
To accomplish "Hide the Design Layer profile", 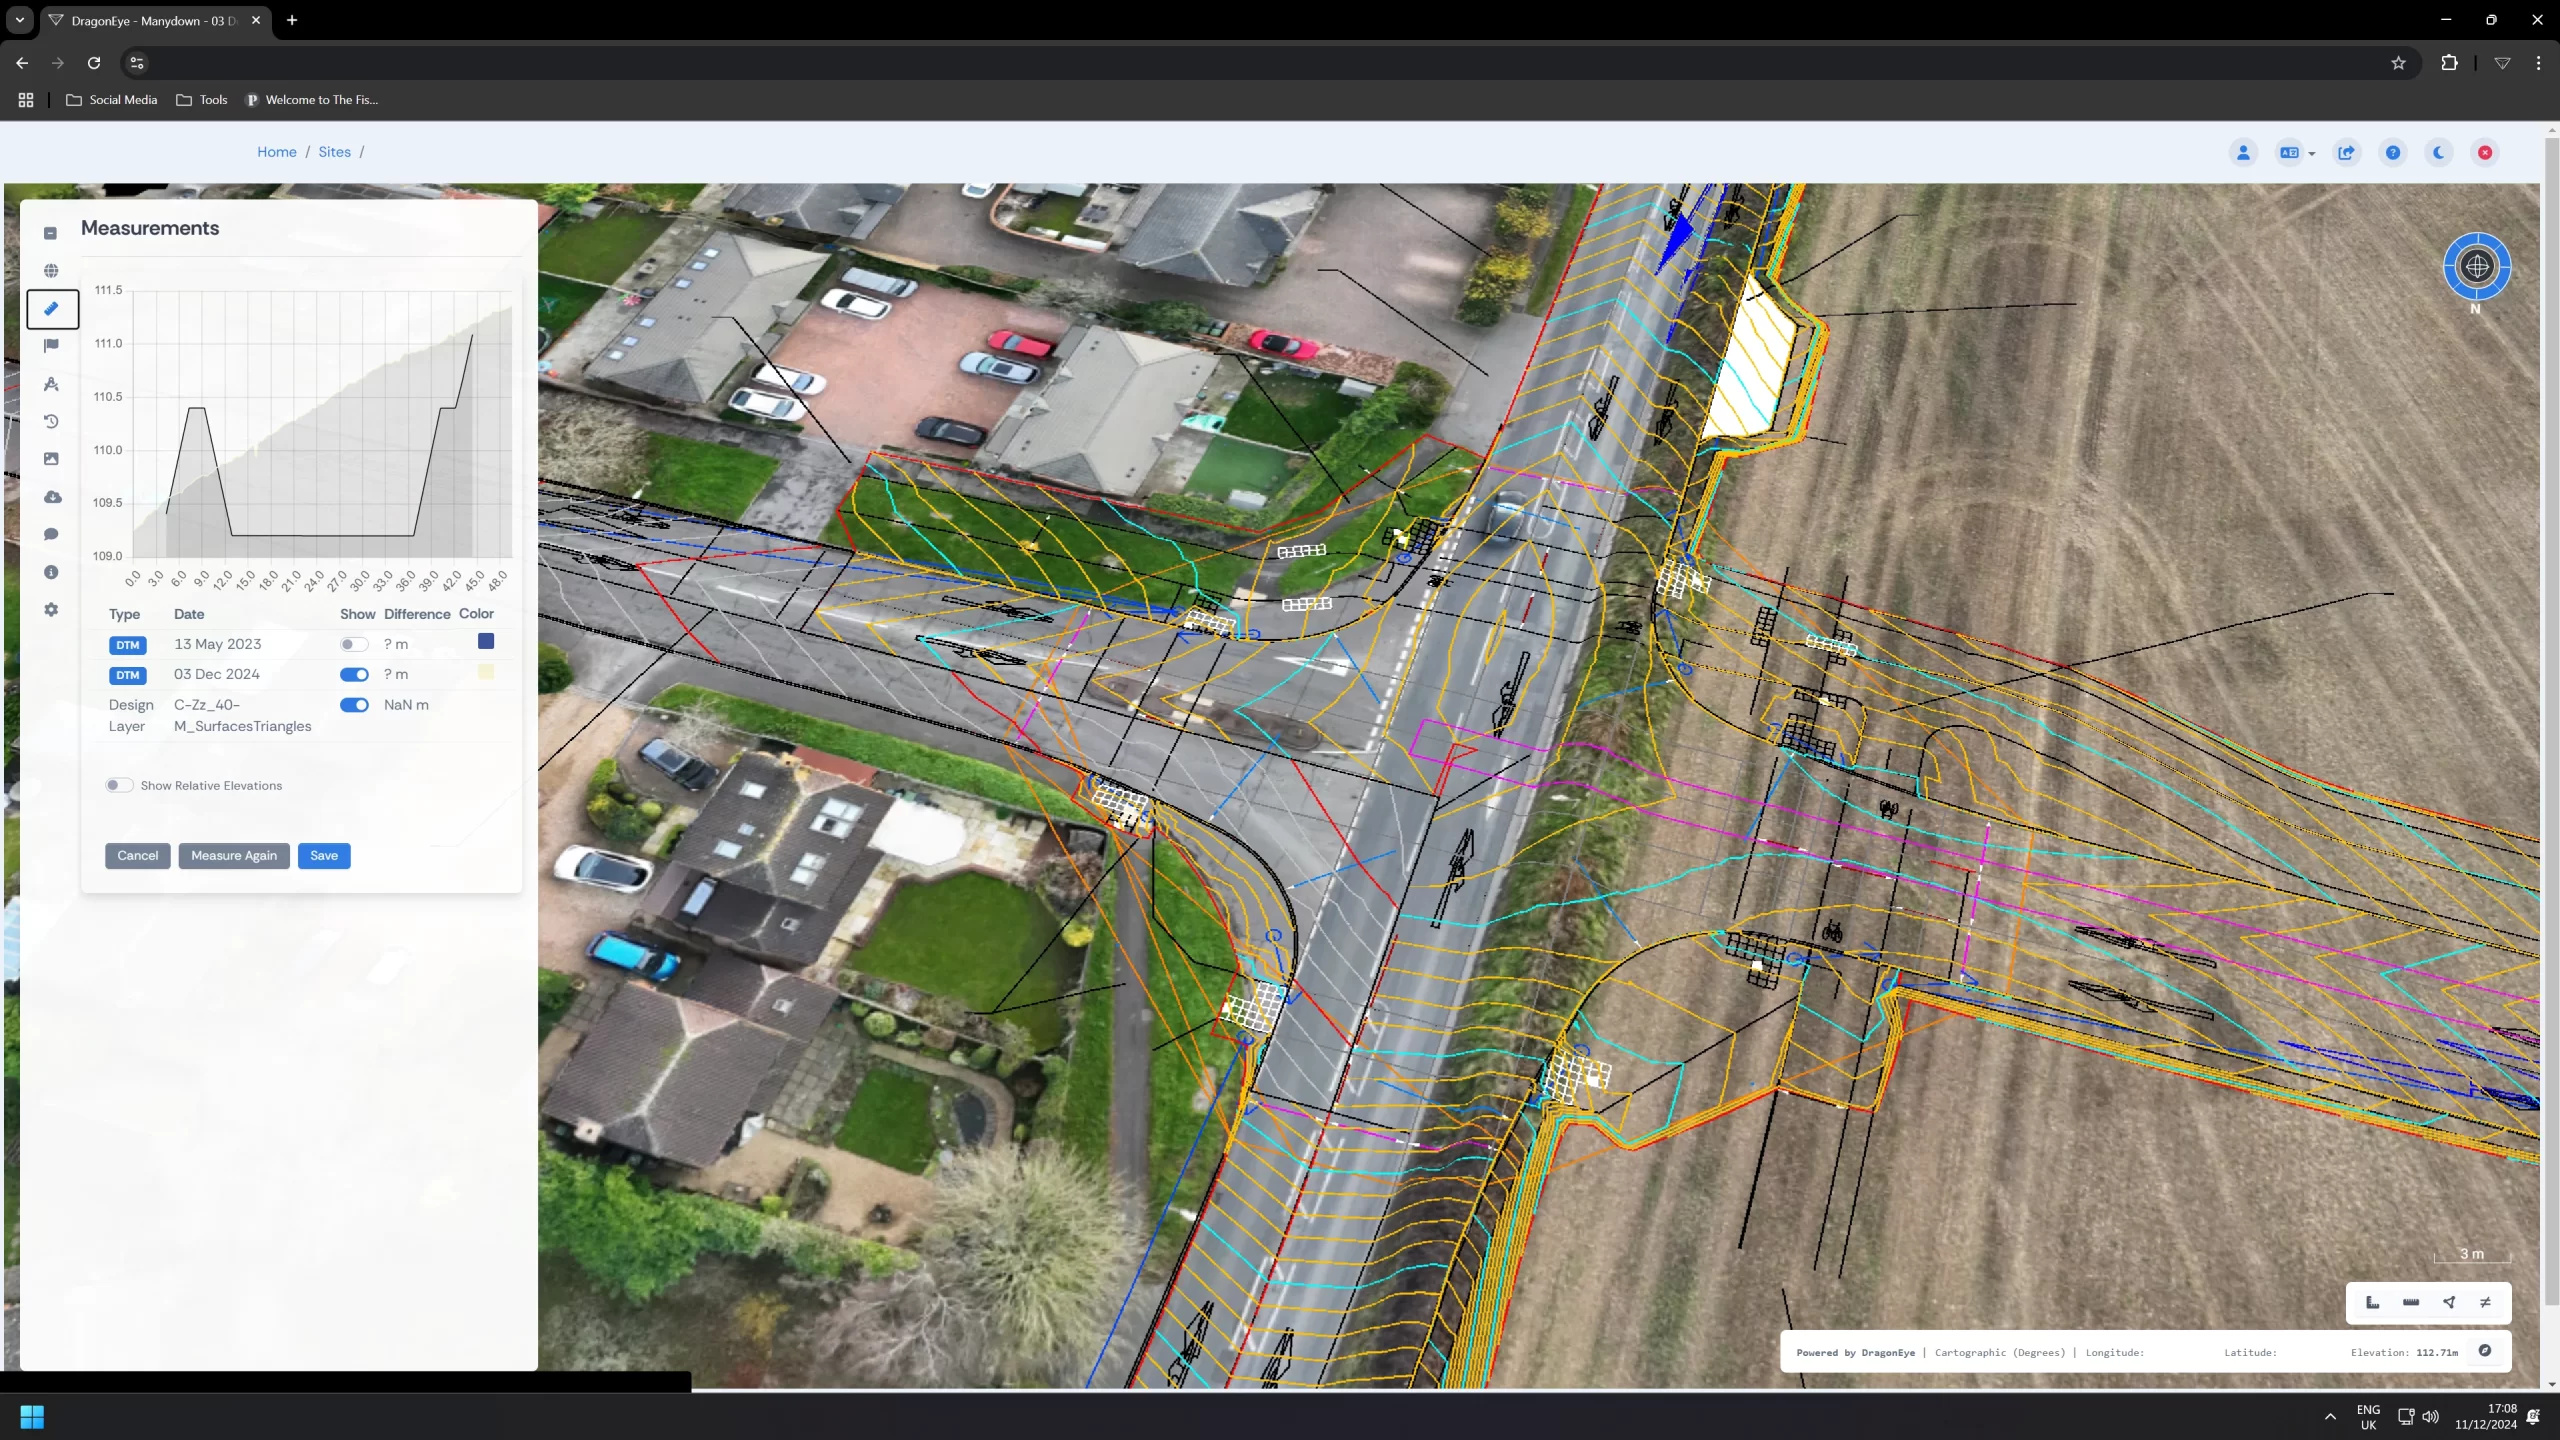I will (354, 705).
